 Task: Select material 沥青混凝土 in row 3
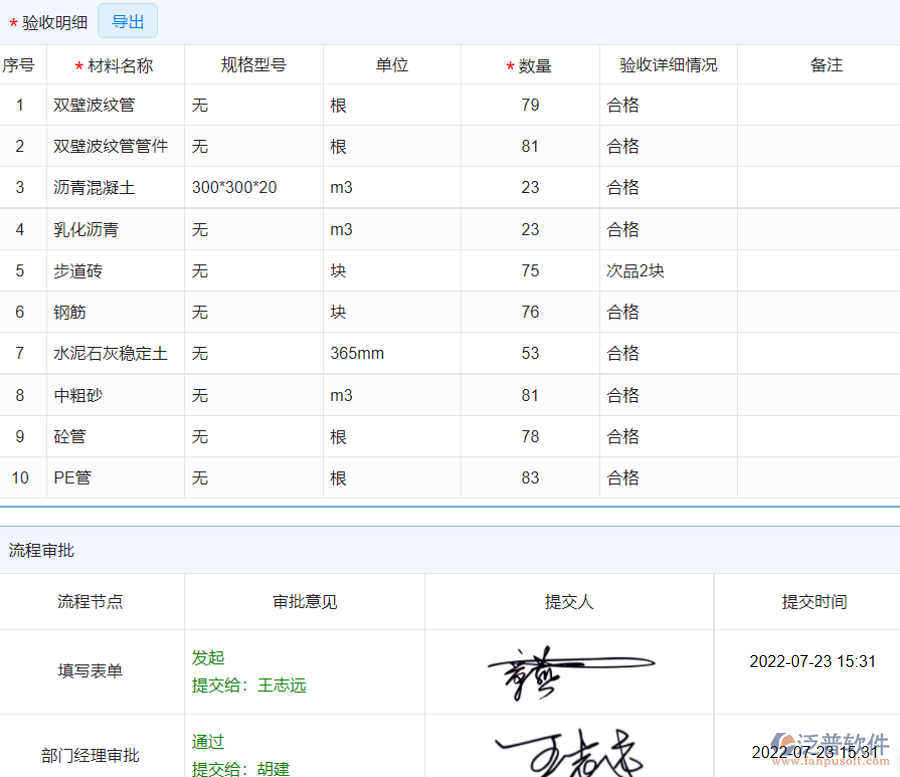point(89,187)
